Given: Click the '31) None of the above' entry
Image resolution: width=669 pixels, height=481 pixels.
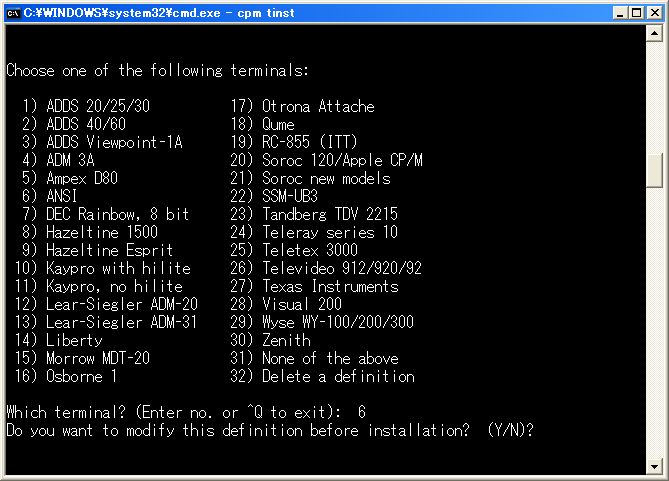Looking at the screenshot, I should click(x=314, y=358).
